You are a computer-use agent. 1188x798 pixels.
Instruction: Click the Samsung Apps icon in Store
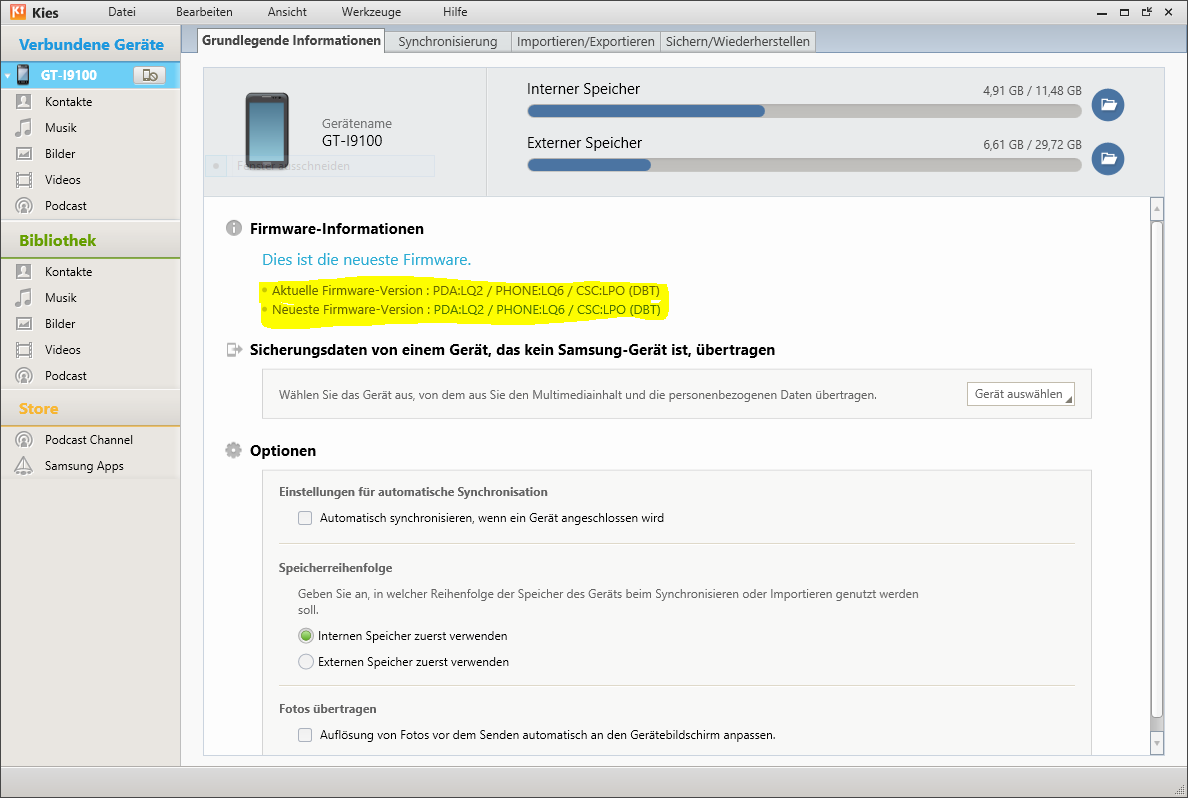point(24,465)
